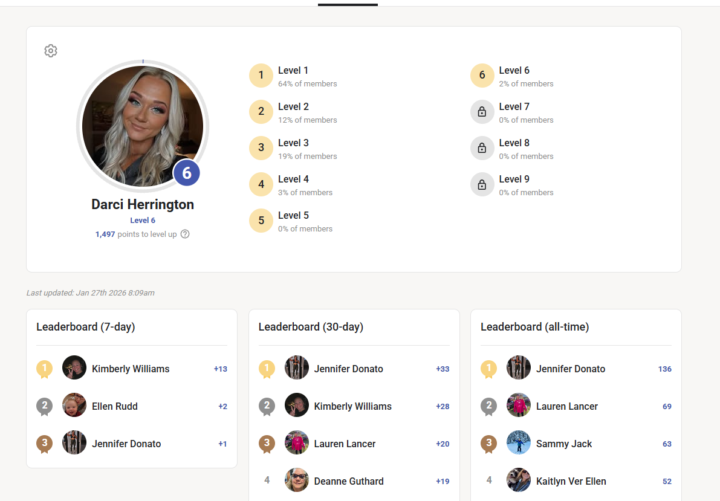720x501 pixels.
Task: Open Kimberly Williams name in 30-day leaderboard
Action: [x=353, y=406]
